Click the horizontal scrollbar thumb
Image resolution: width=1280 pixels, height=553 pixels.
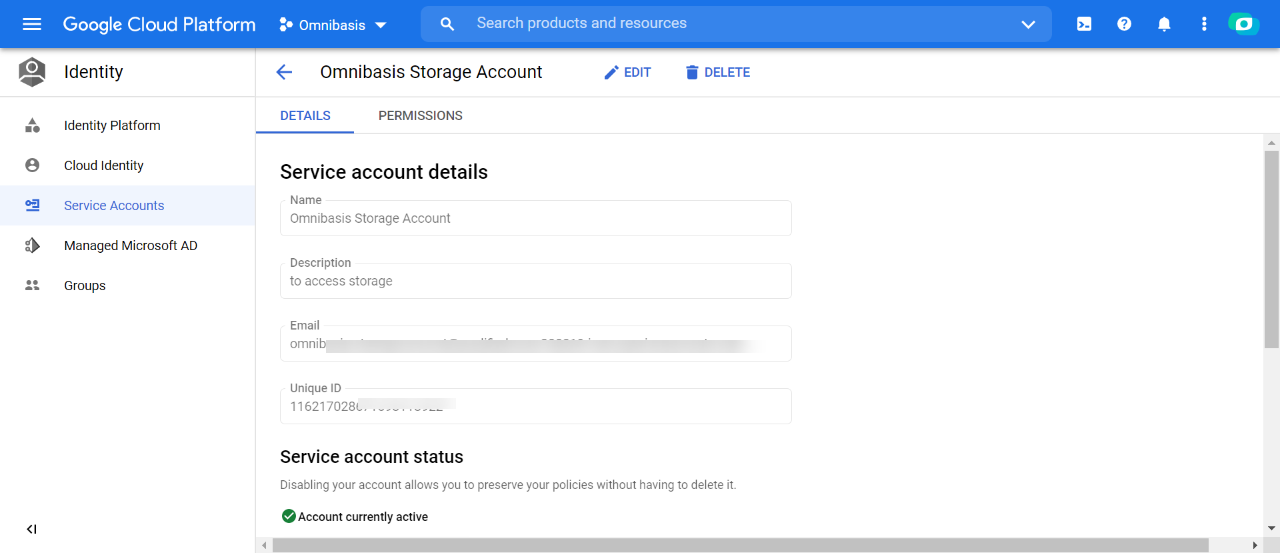(x=740, y=545)
